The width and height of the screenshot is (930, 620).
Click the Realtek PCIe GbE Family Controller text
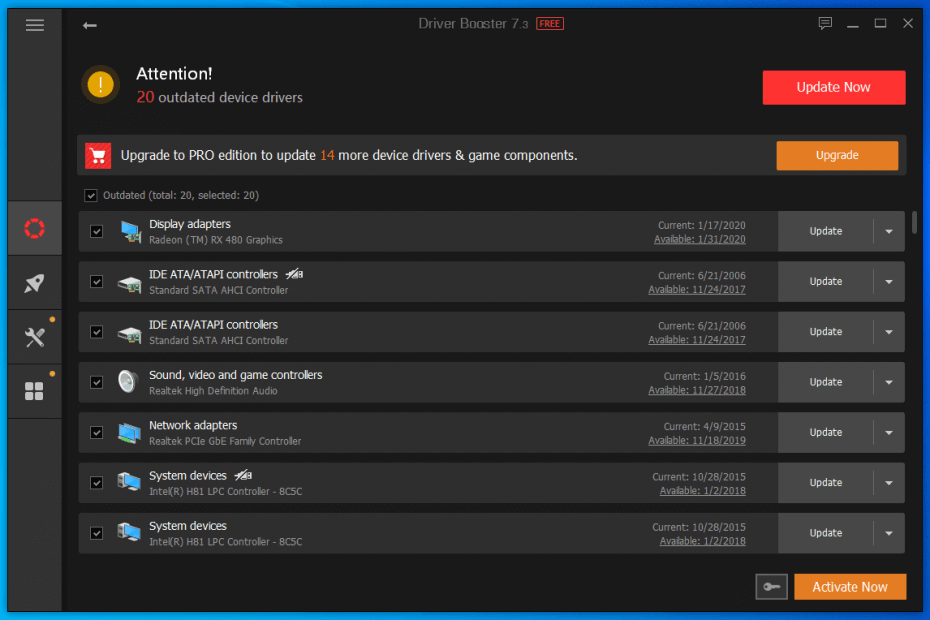click(225, 441)
